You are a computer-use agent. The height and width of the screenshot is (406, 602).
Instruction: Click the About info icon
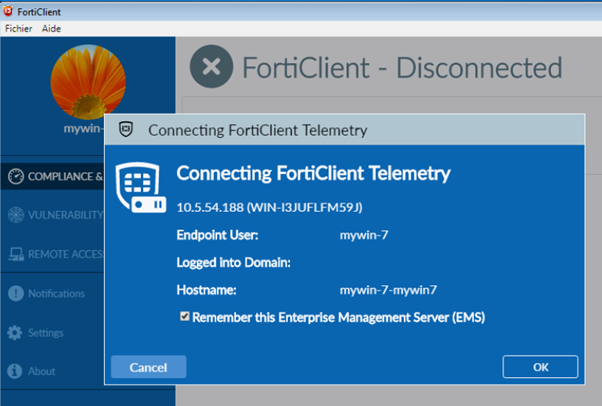click(x=14, y=371)
